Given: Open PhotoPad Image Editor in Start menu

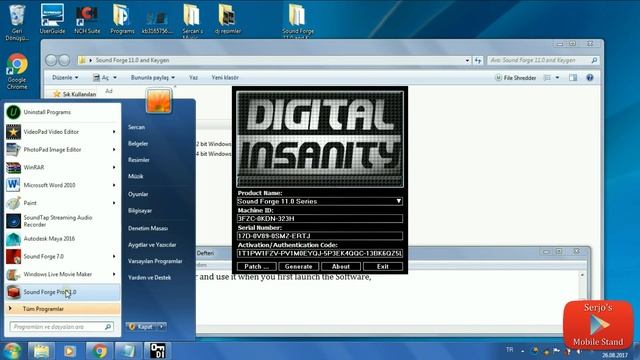Looking at the screenshot, I should click(x=62, y=149).
